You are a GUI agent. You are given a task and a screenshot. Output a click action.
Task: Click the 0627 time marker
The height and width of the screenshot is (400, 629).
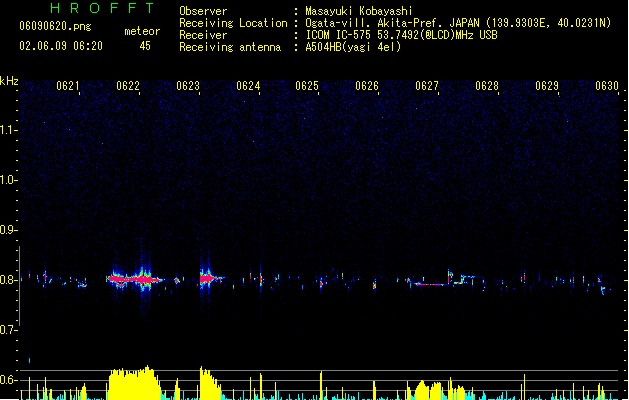coord(427,86)
